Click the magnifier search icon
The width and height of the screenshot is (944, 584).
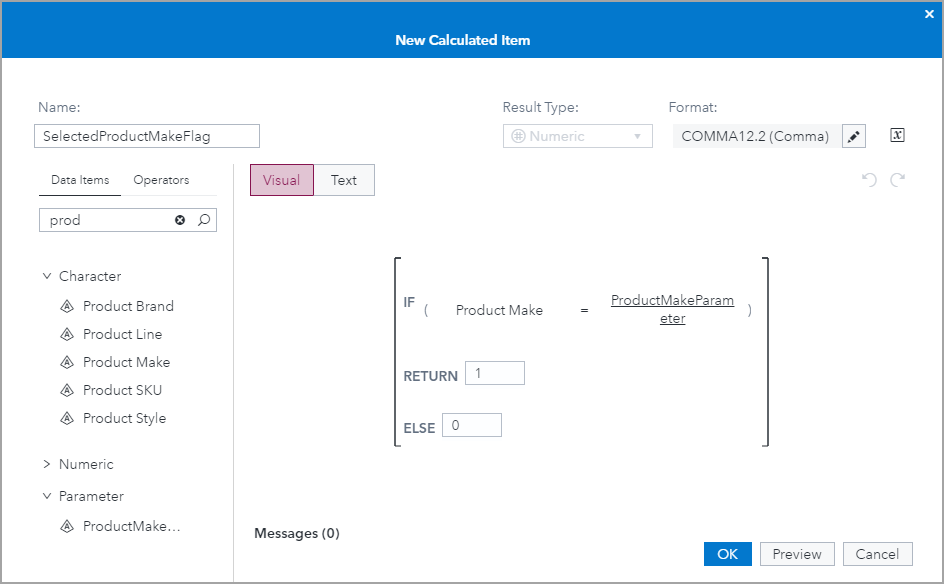pyautogui.click(x=204, y=220)
